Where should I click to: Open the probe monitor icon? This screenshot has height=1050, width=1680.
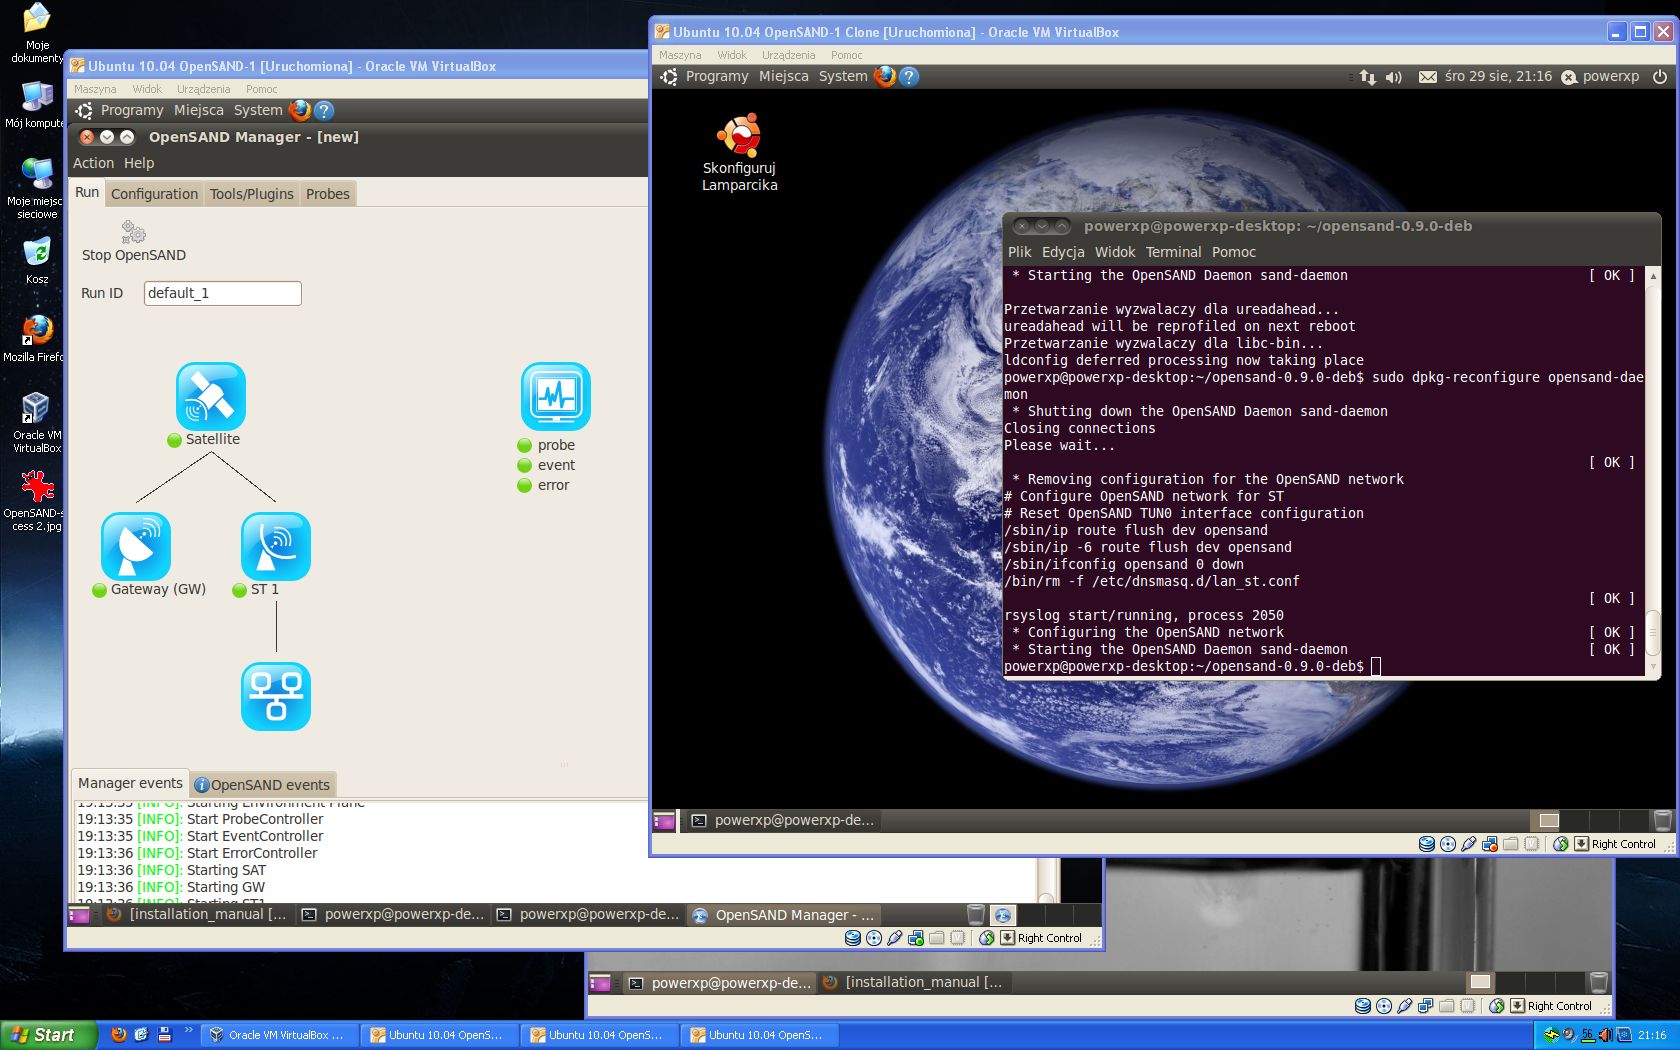[x=555, y=396]
